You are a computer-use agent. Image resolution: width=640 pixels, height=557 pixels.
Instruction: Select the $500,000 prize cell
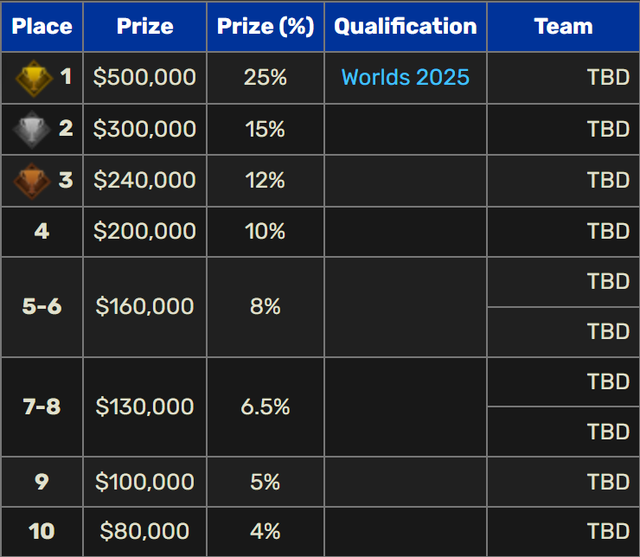tap(145, 77)
